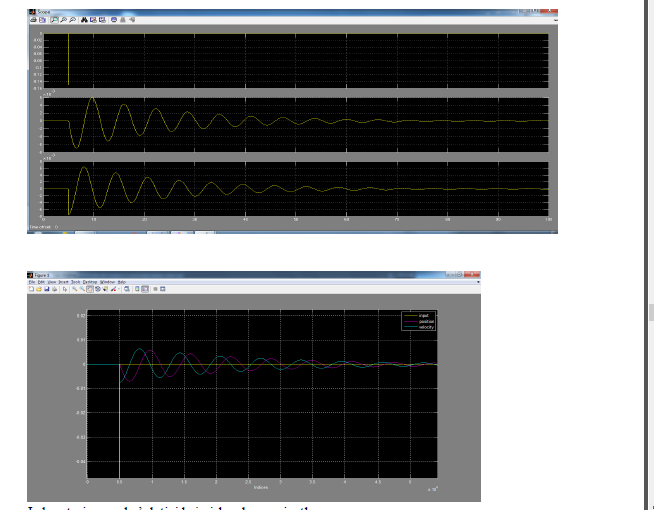Screen dimensions: 654x510
Task: Toggle Insert Legend button in Figure toolbar
Action: 145,289
